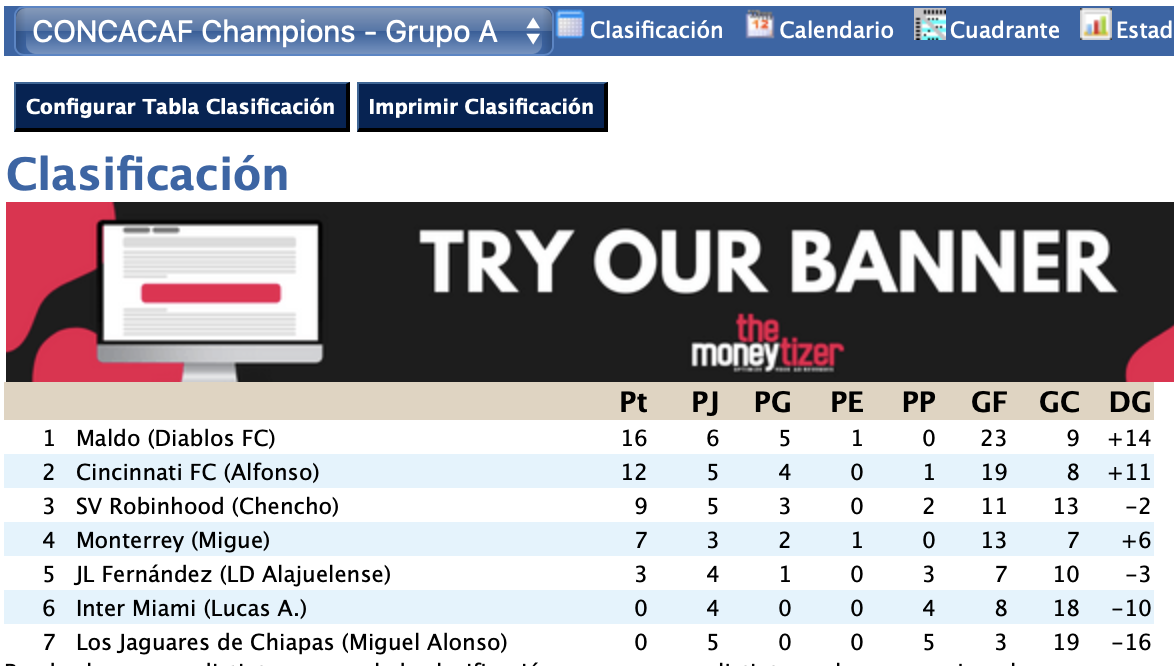Click the Clasificación table icon

coord(569,26)
